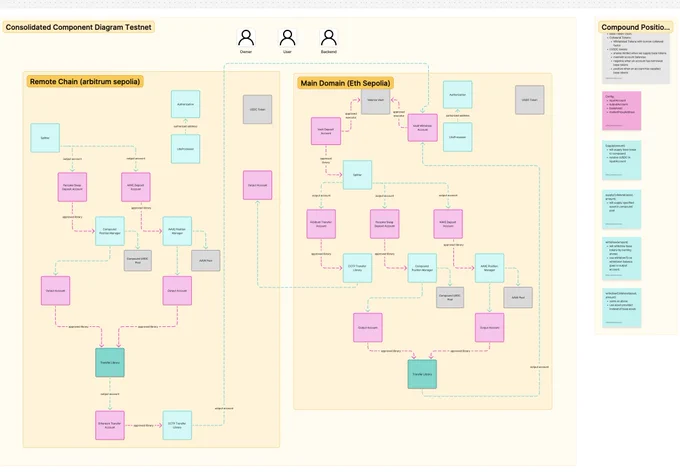Select the Vault Withdraw Account node
This screenshot has height=472, width=680.
[422, 128]
